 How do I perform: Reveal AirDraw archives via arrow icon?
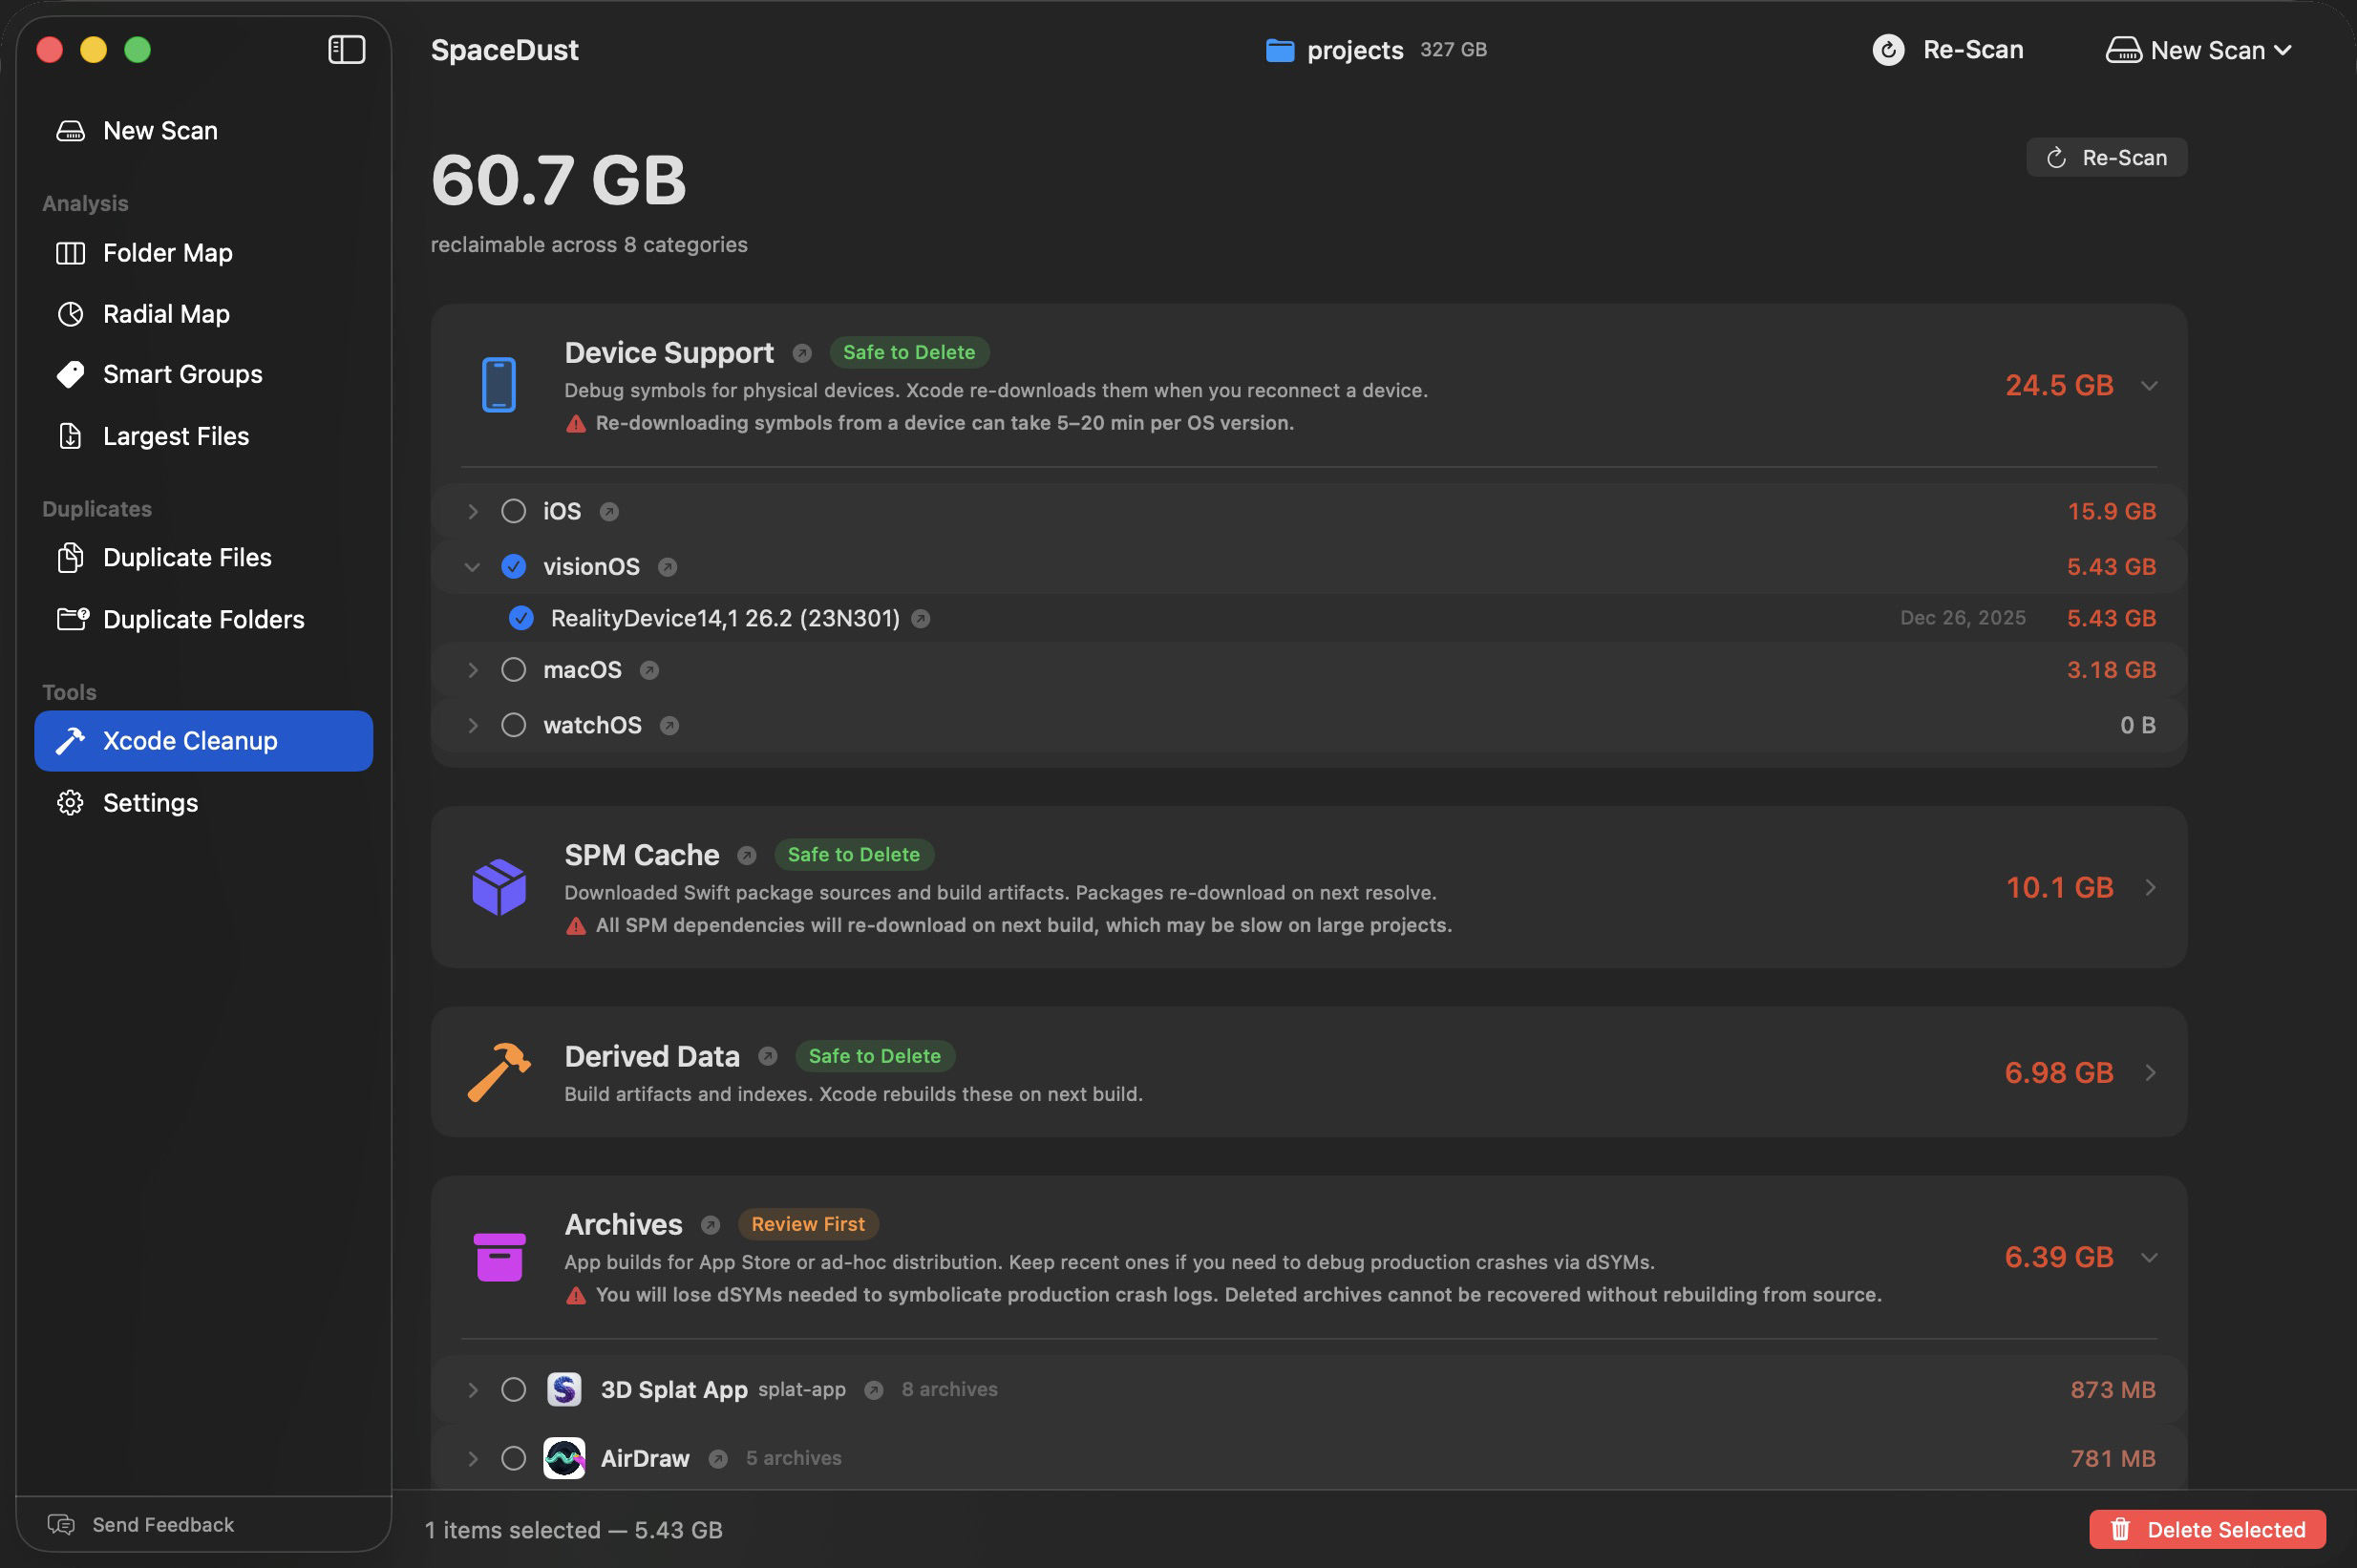click(718, 1459)
